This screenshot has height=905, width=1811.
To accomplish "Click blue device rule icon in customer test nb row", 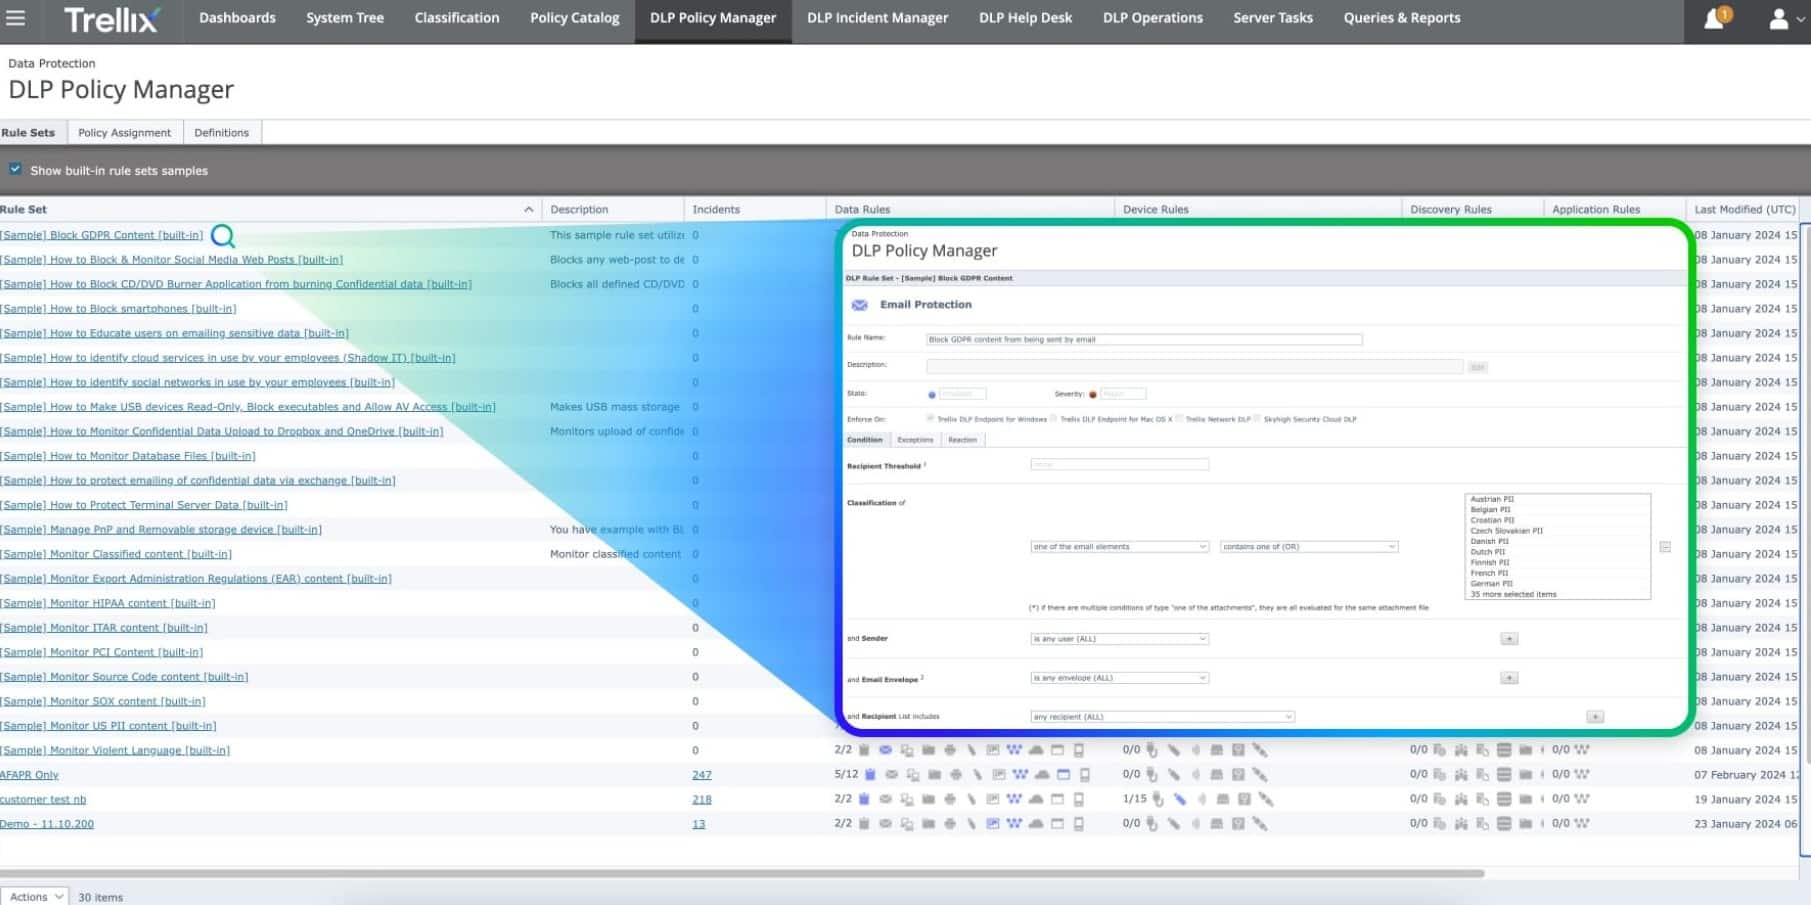I will 1180,799.
